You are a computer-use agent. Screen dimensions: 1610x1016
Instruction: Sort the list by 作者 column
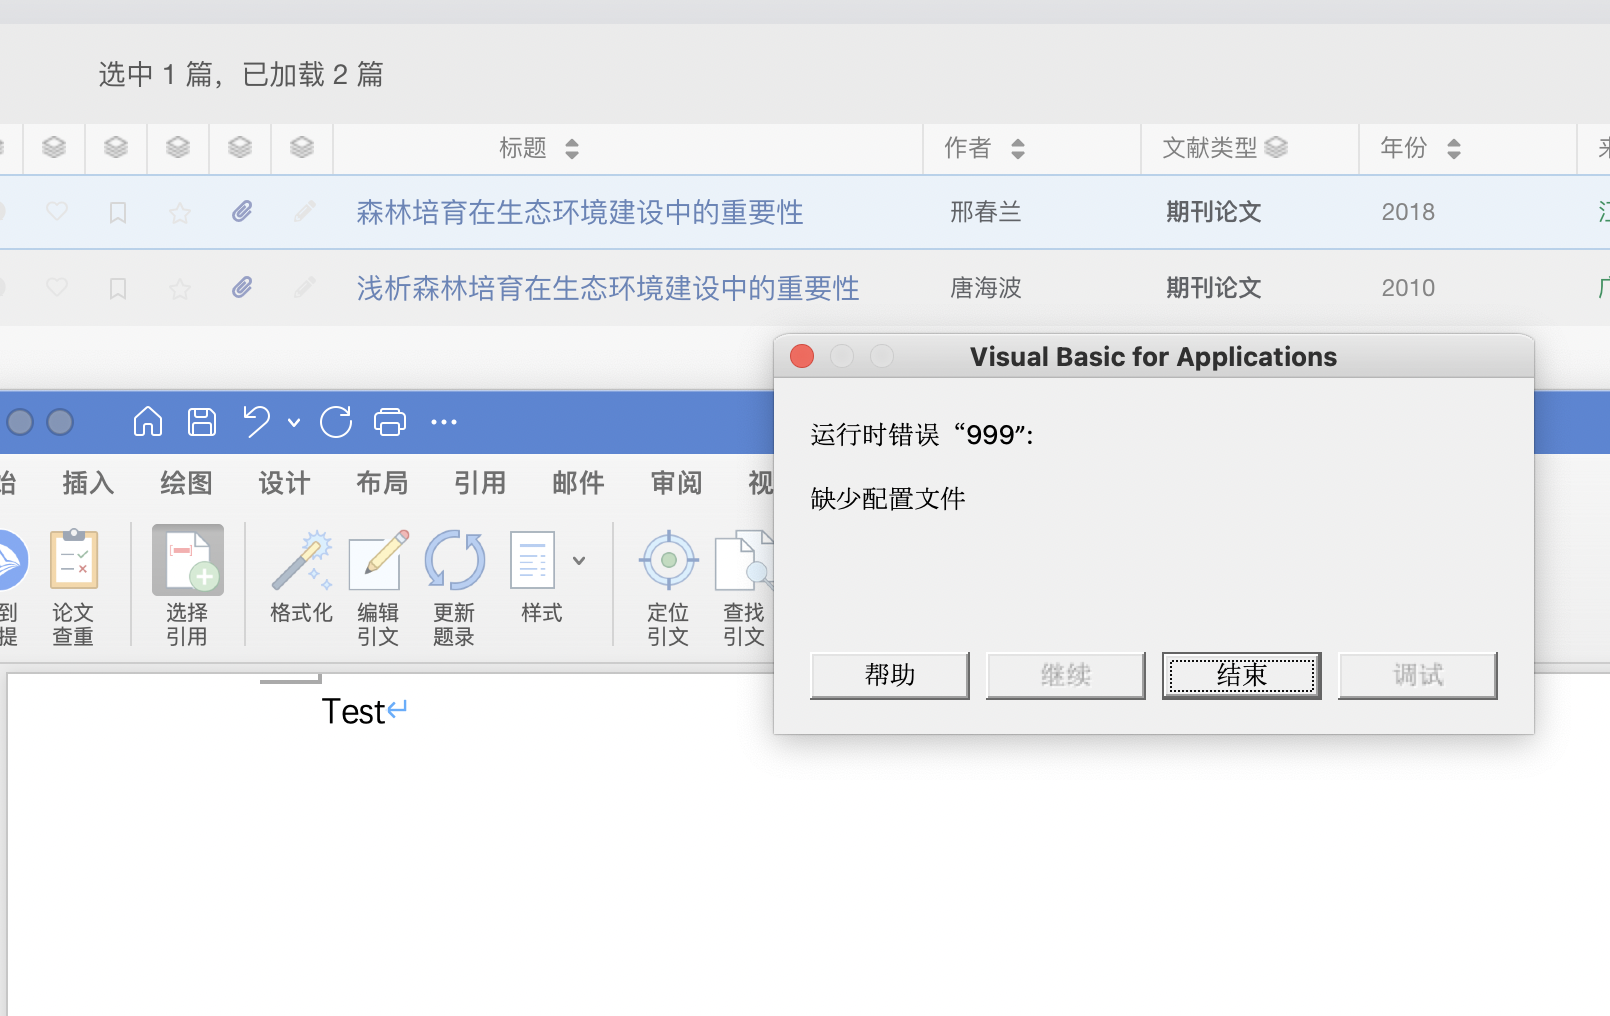1018,149
